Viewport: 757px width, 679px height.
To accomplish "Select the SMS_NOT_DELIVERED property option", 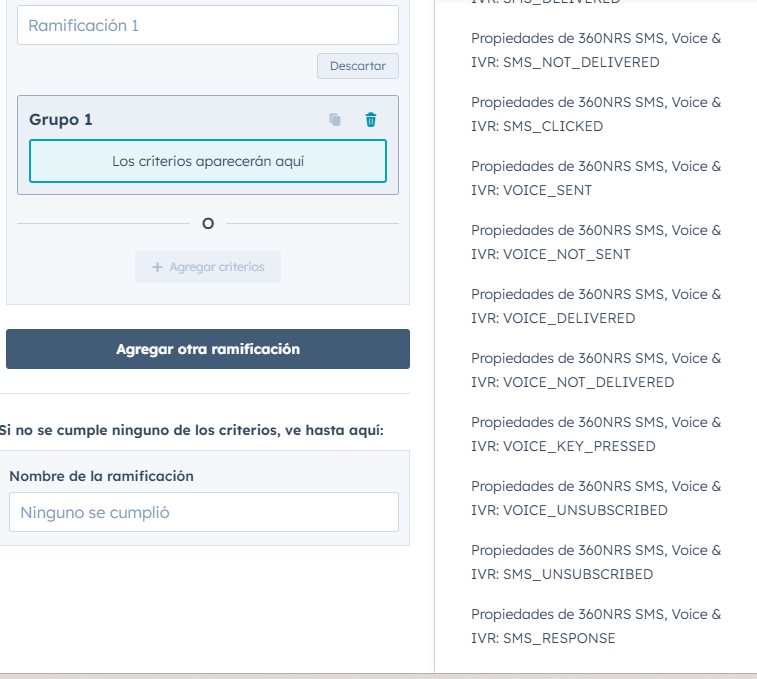I will tap(596, 51).
